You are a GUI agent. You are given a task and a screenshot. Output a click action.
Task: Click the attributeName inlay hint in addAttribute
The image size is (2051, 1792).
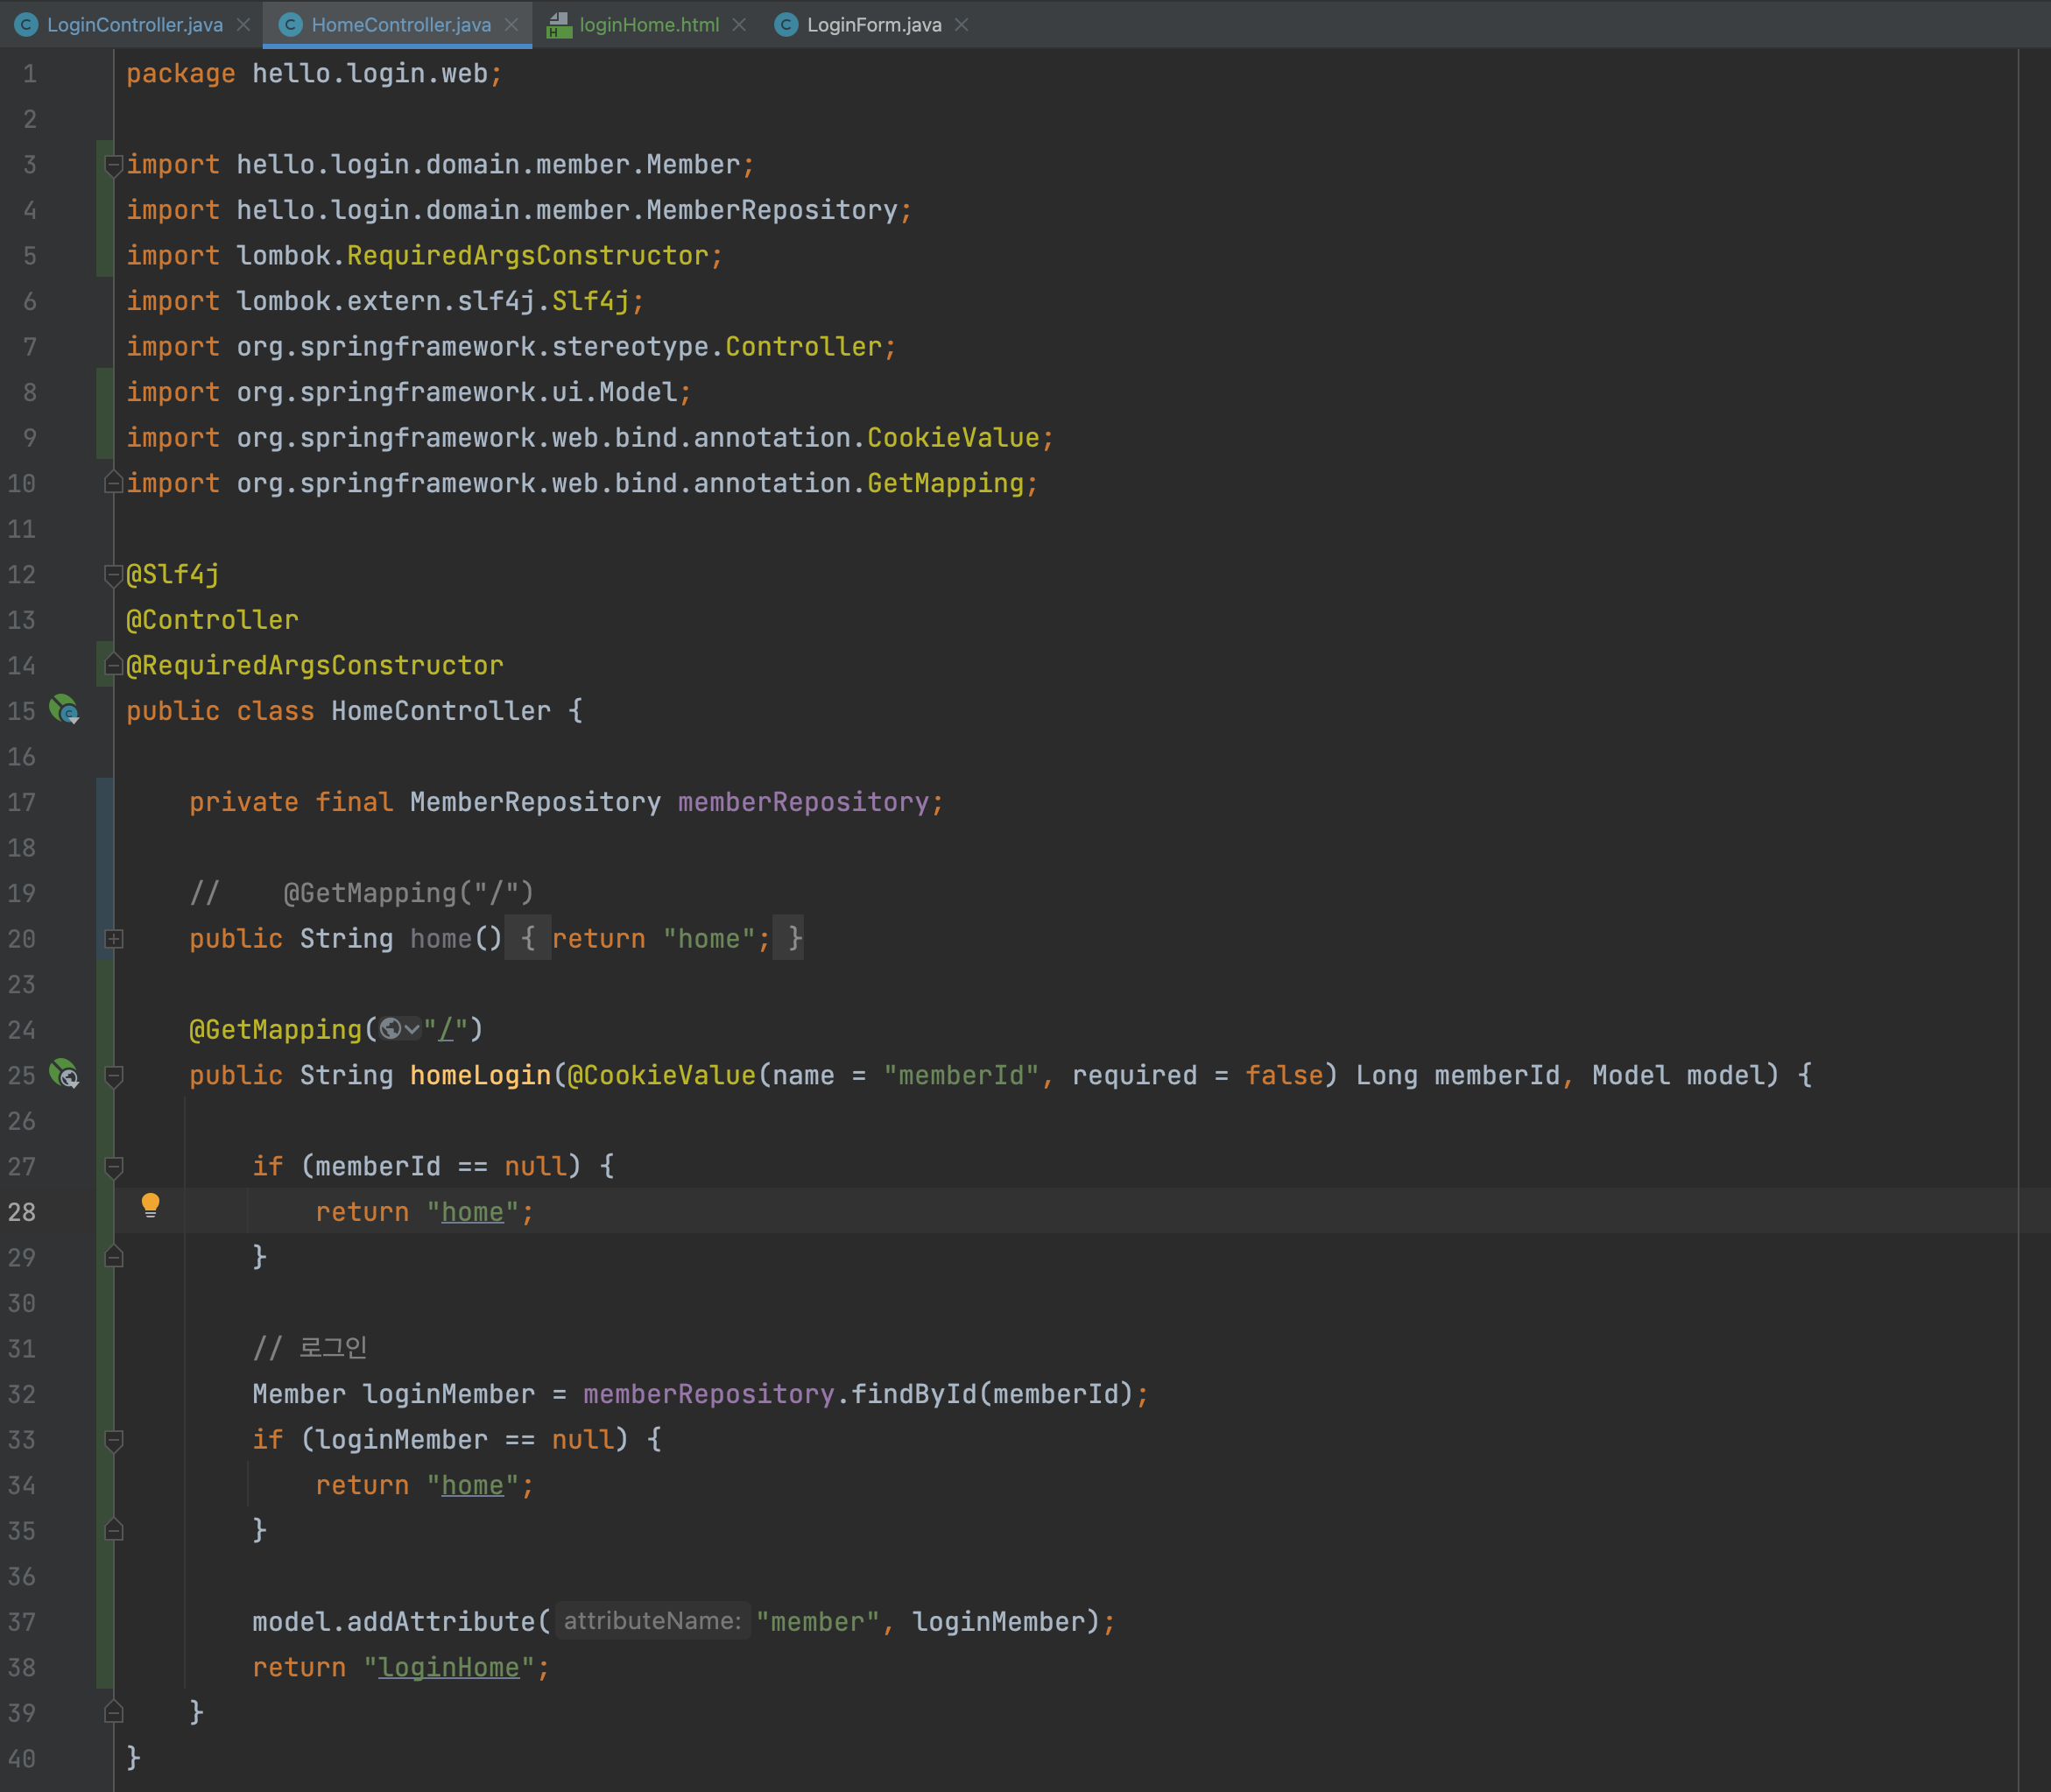pos(652,1621)
